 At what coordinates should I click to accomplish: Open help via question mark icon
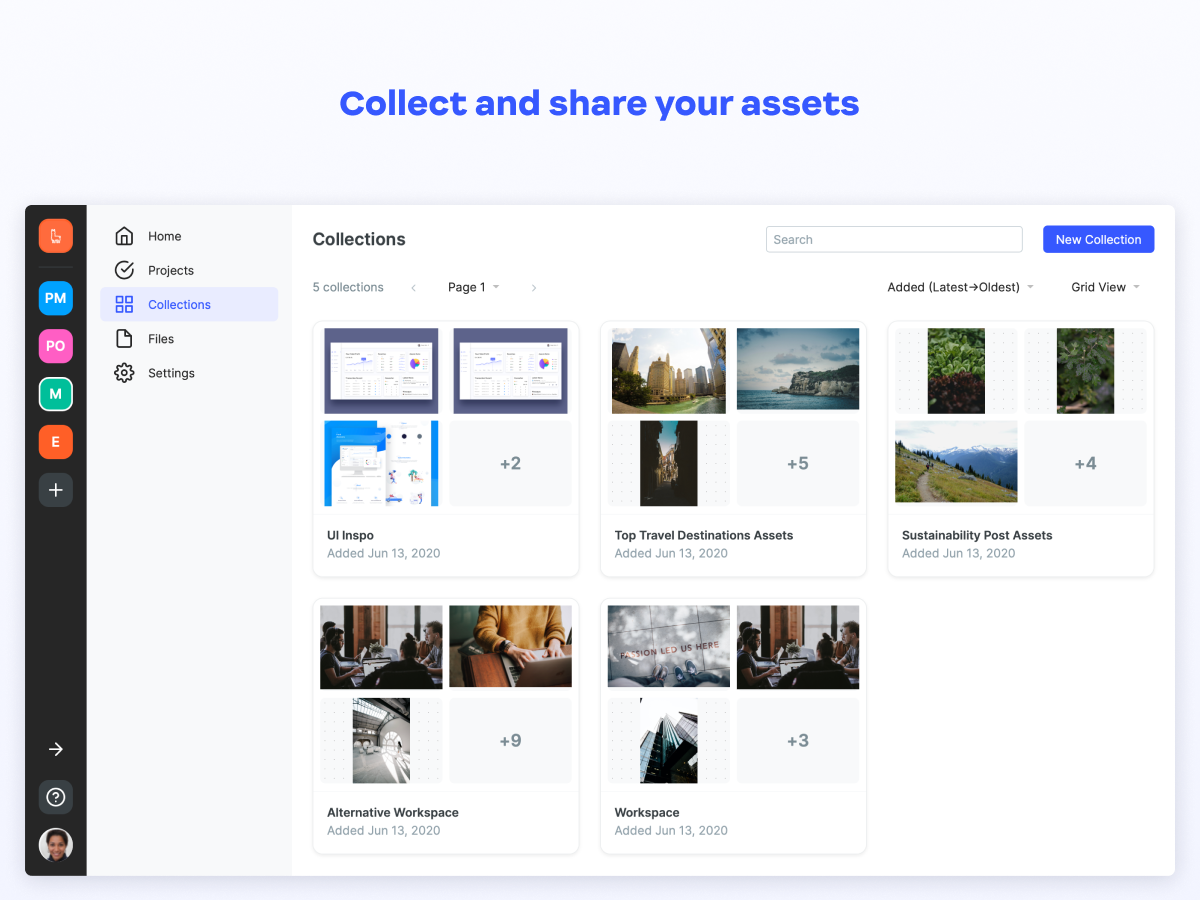(x=56, y=797)
